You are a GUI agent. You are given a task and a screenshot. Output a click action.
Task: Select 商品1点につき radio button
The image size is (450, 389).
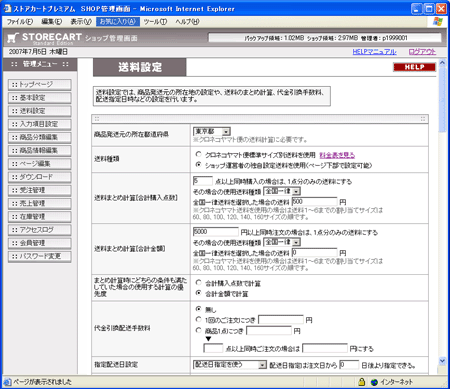[x=199, y=330]
